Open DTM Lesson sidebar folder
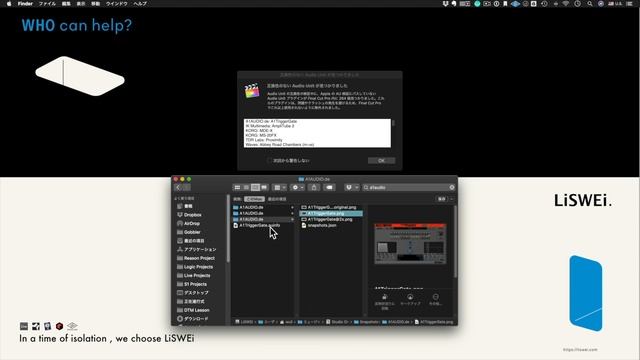Image resolution: width=640 pixels, height=360 pixels. click(196, 310)
